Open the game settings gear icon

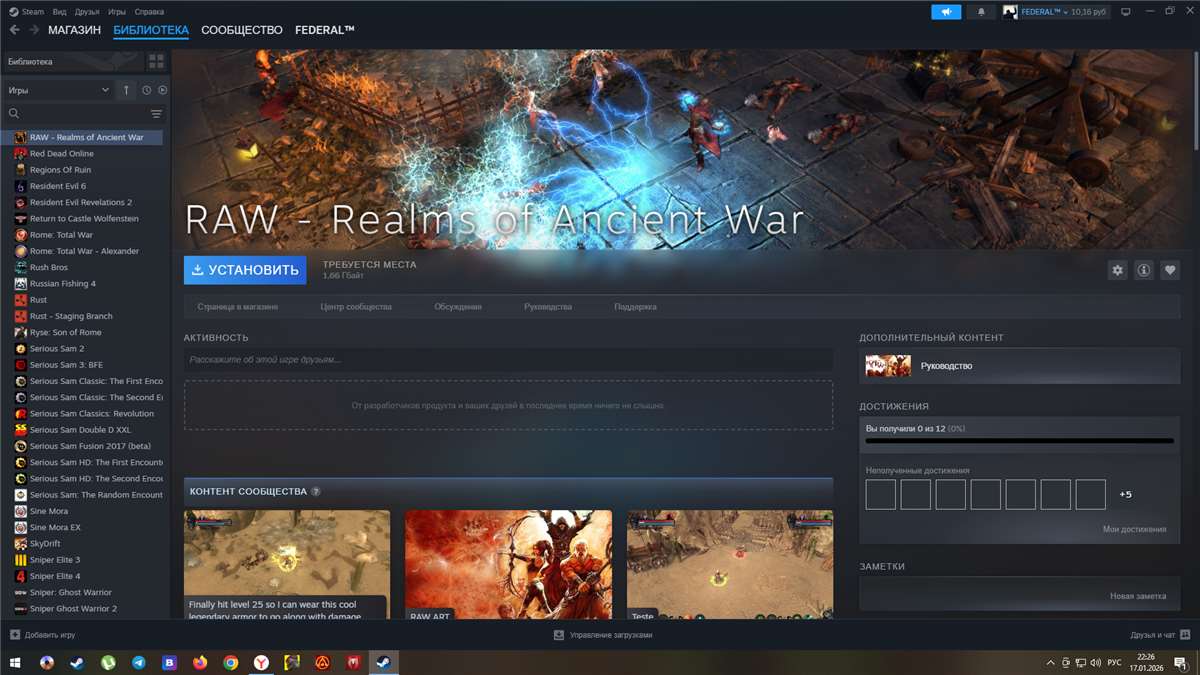click(x=1117, y=270)
